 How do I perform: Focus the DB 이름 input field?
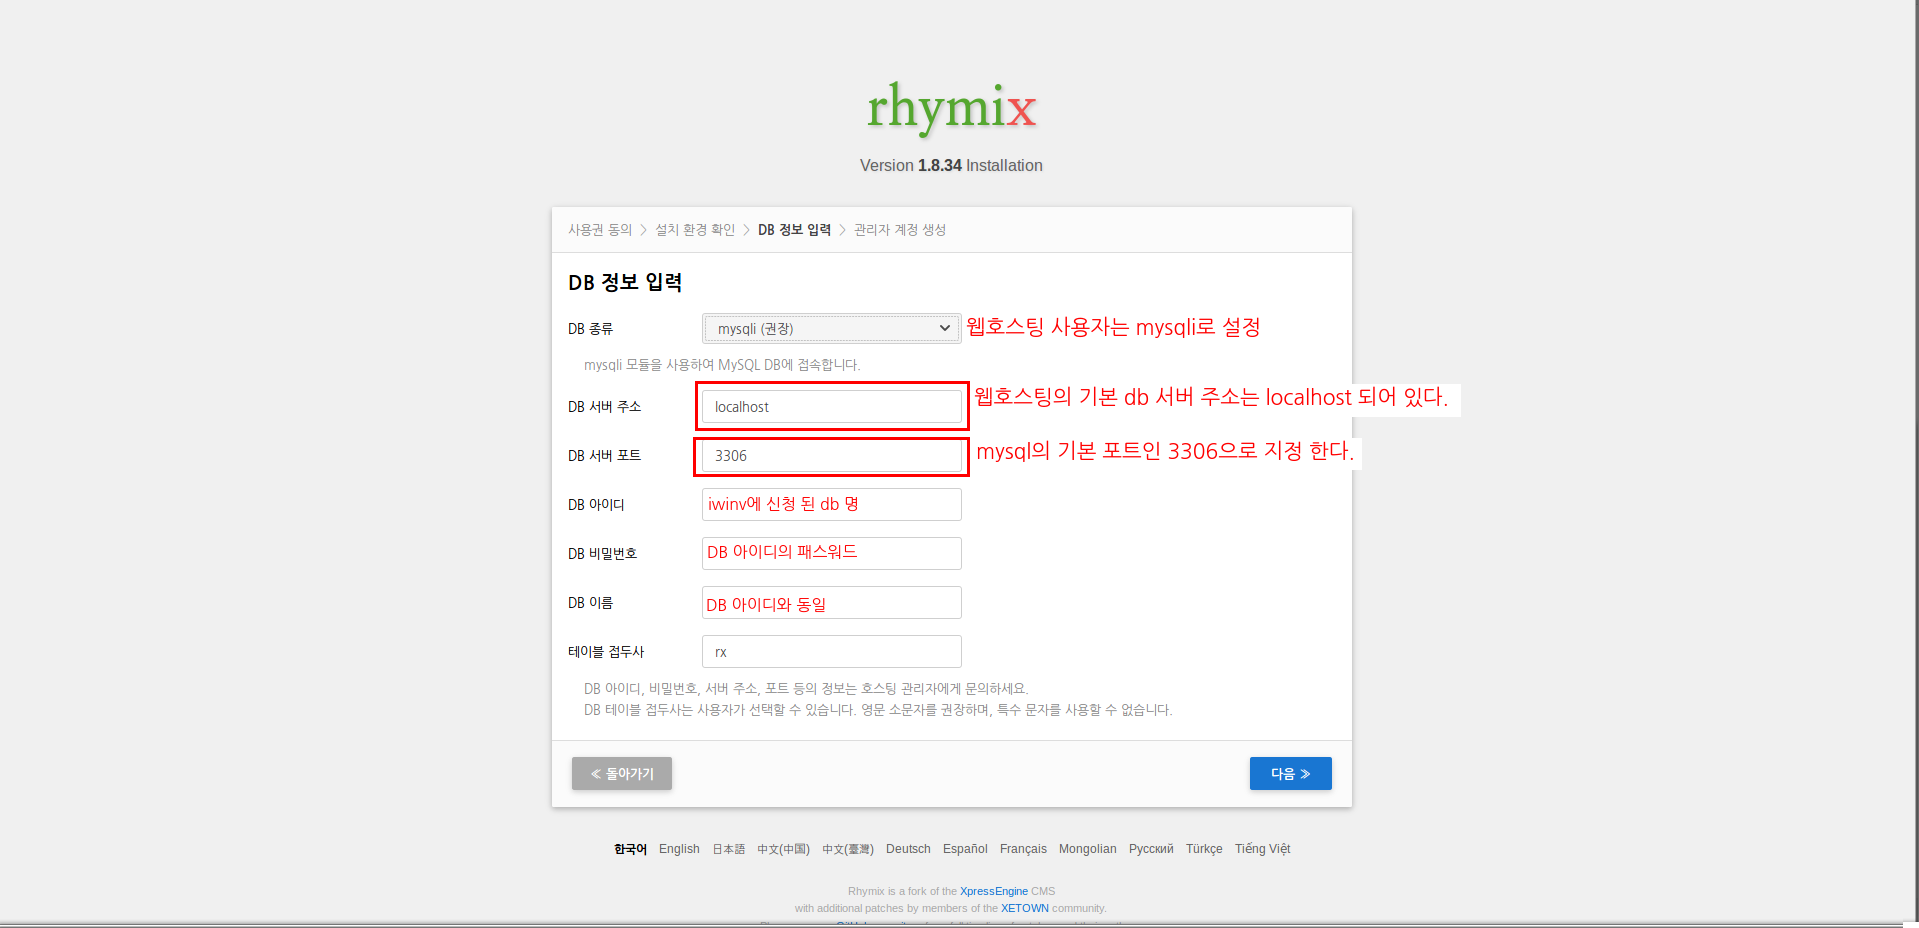pyautogui.click(x=831, y=603)
